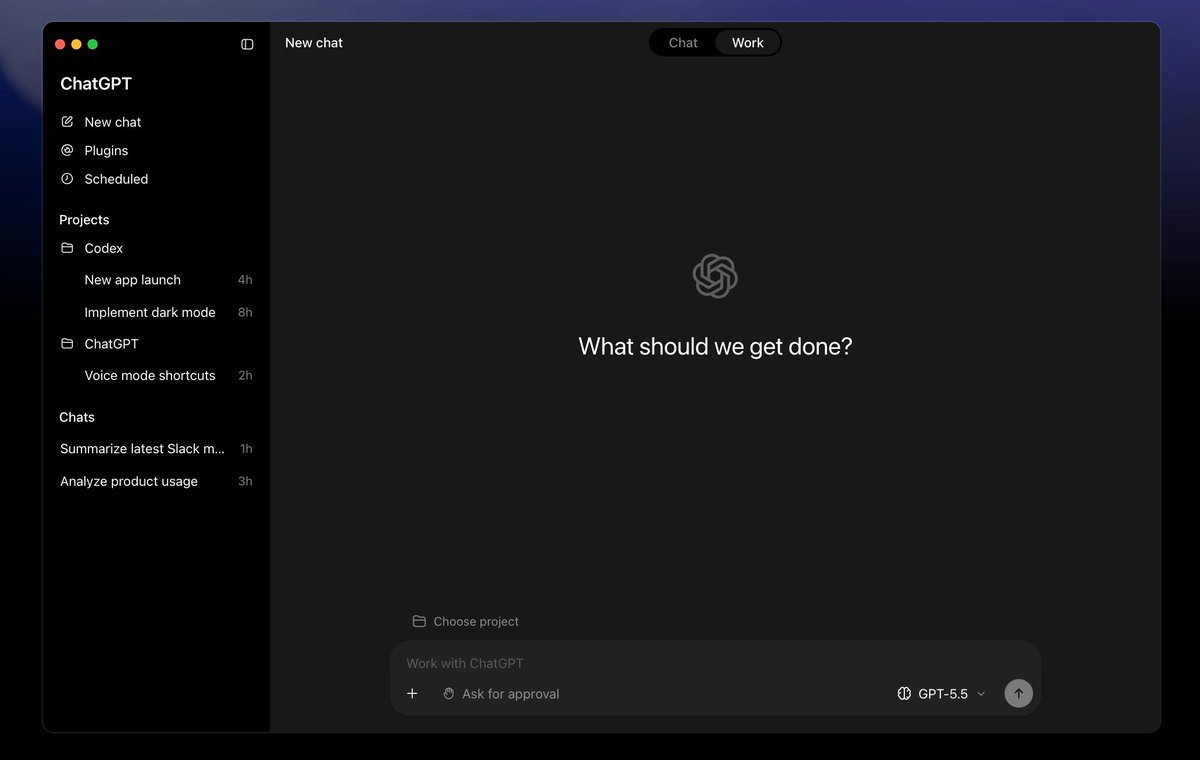Image resolution: width=1200 pixels, height=760 pixels.
Task: Click the plus attach icon in composer
Action: click(x=412, y=693)
